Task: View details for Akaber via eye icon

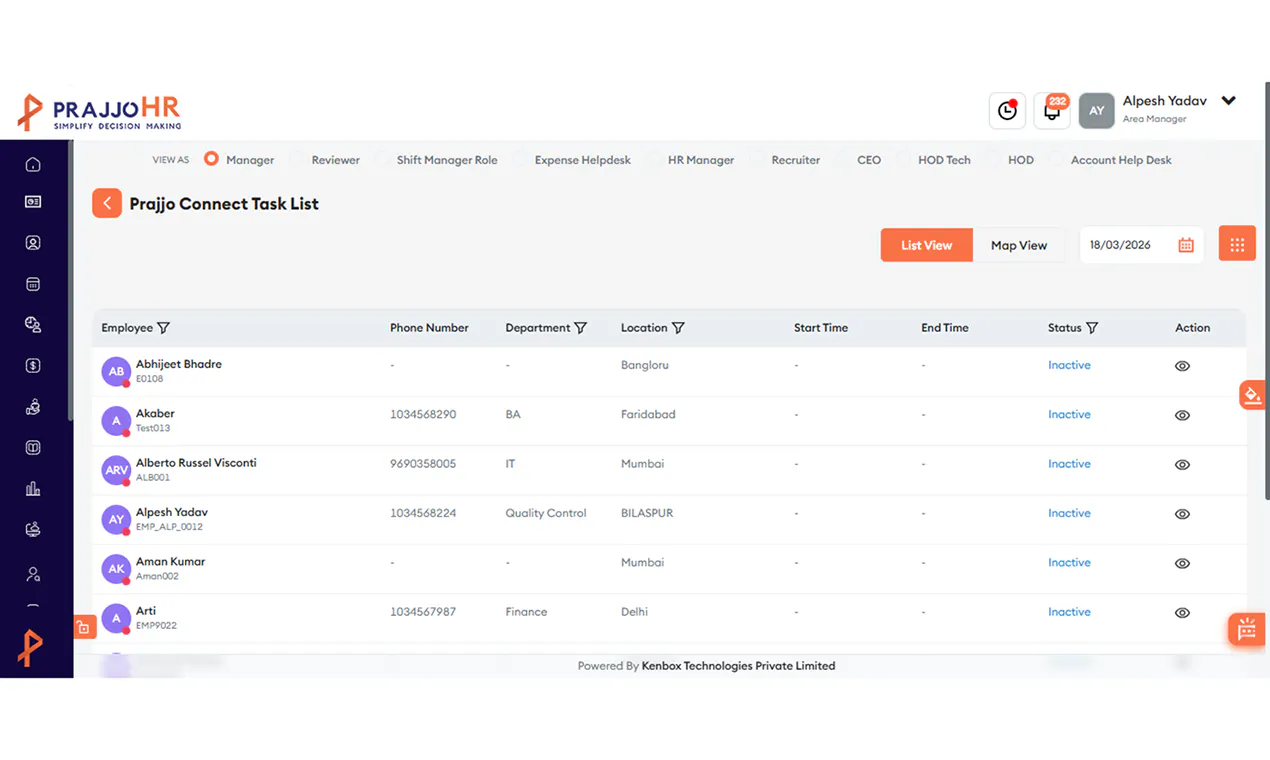Action: pos(1182,415)
